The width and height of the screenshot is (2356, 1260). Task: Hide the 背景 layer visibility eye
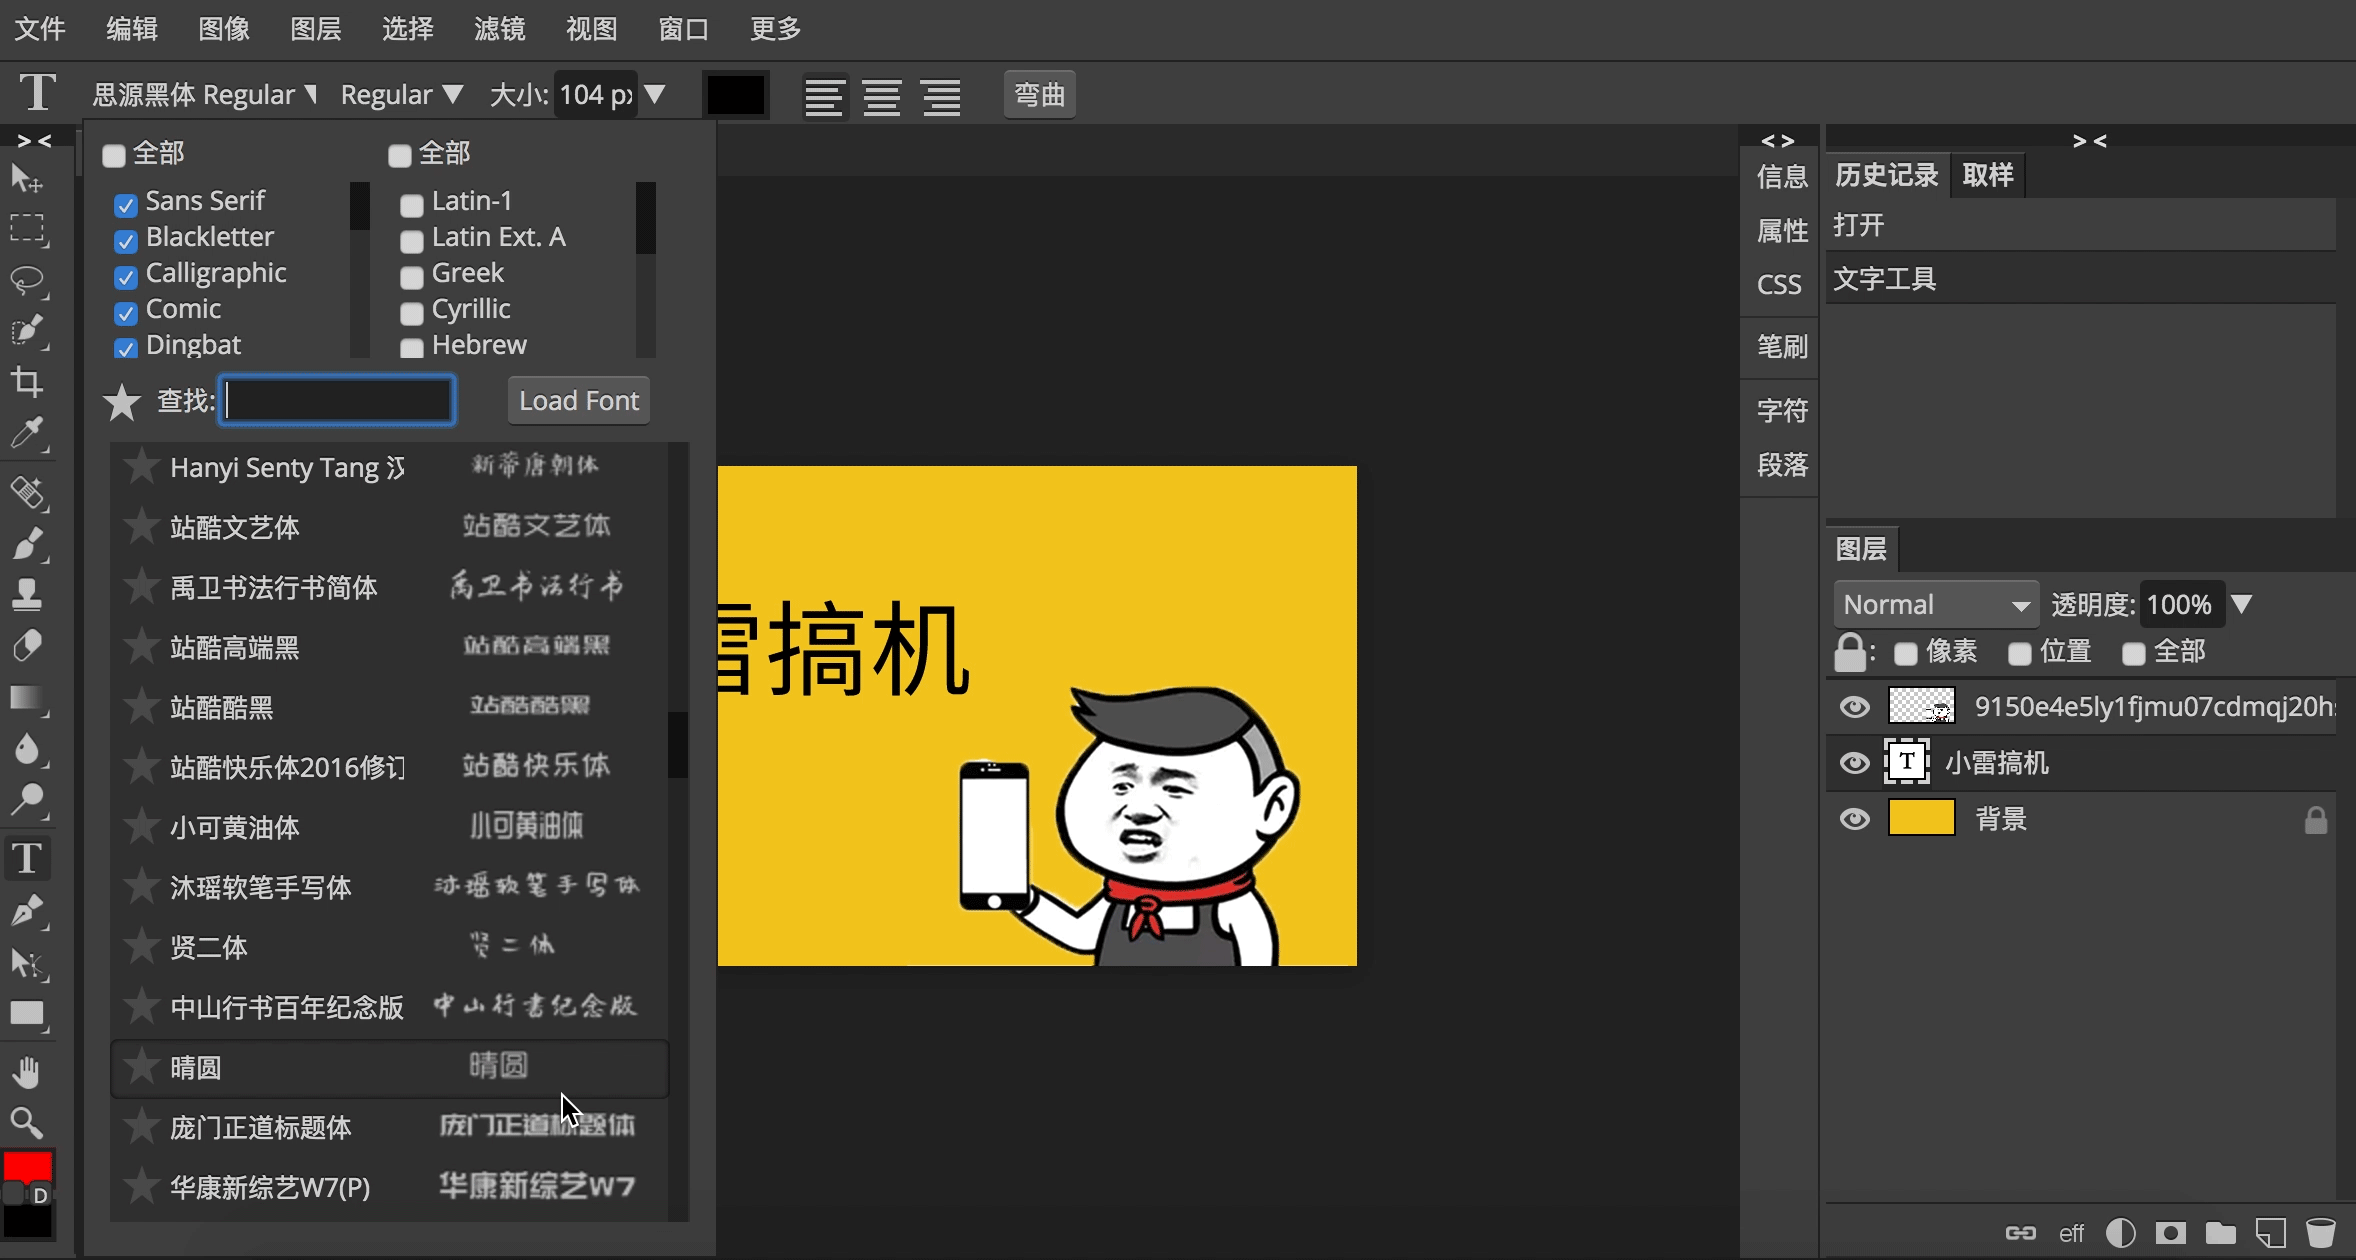pyautogui.click(x=1854, y=819)
